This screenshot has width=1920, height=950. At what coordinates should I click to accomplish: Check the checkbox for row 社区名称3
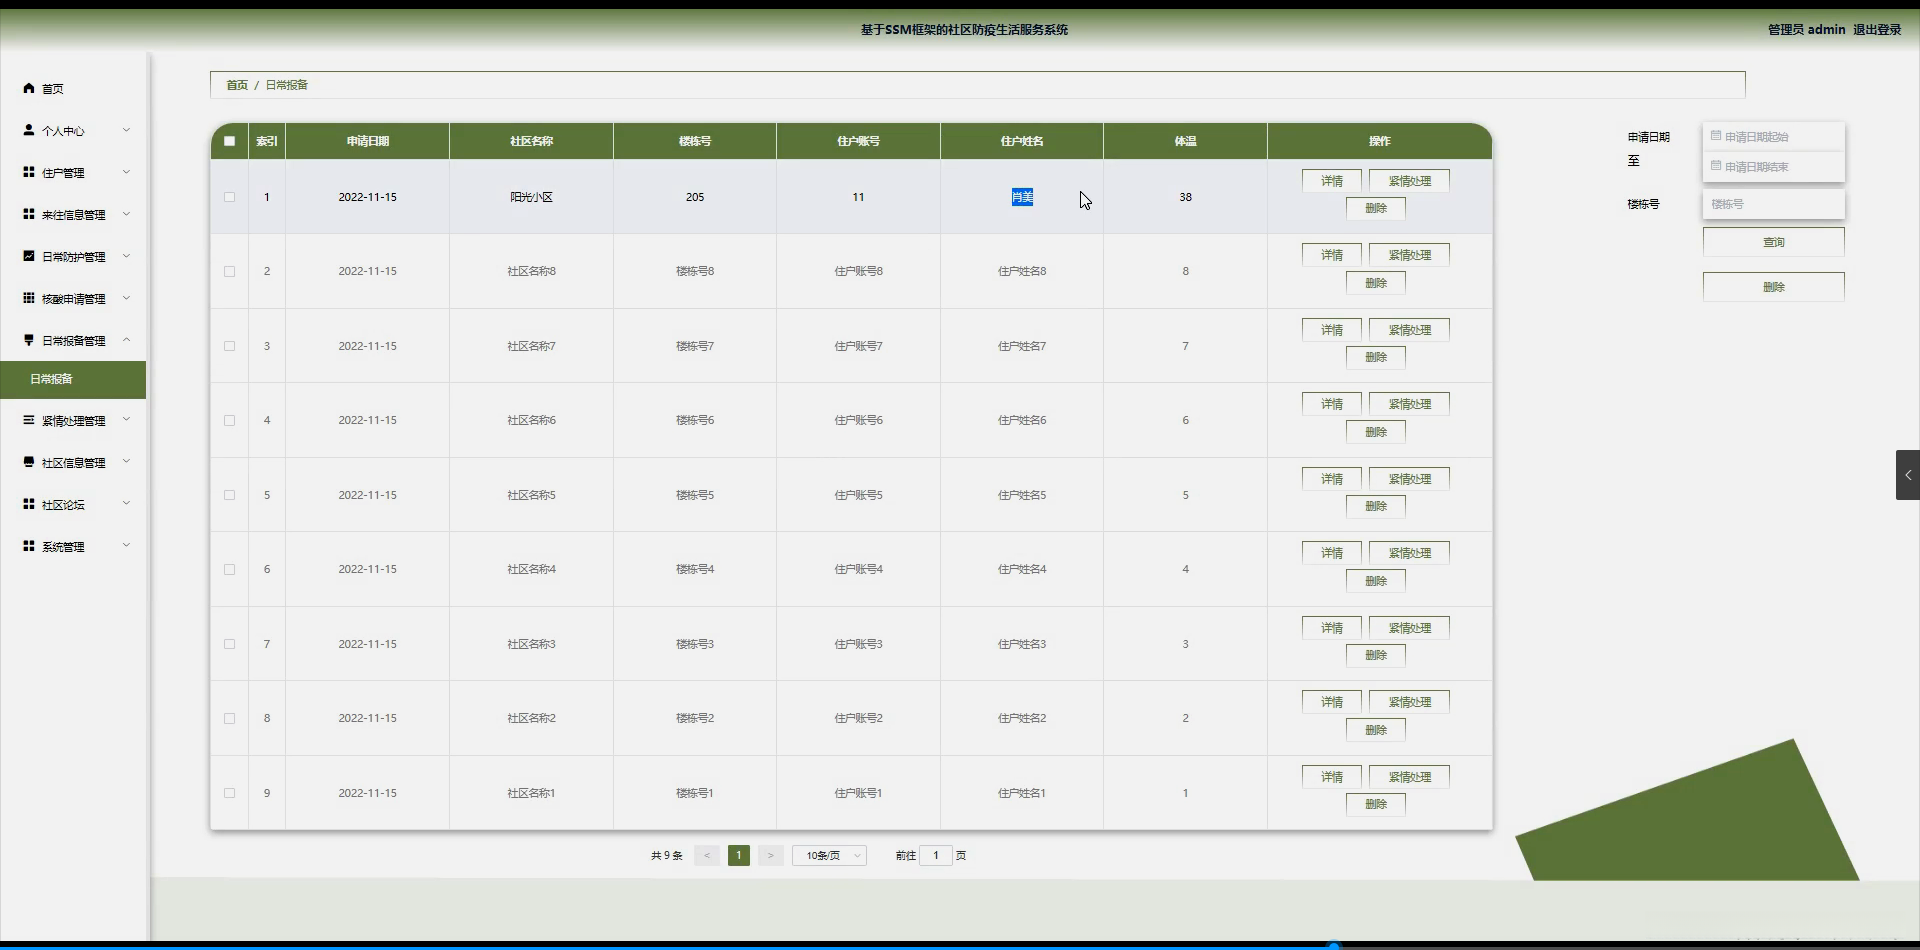229,644
